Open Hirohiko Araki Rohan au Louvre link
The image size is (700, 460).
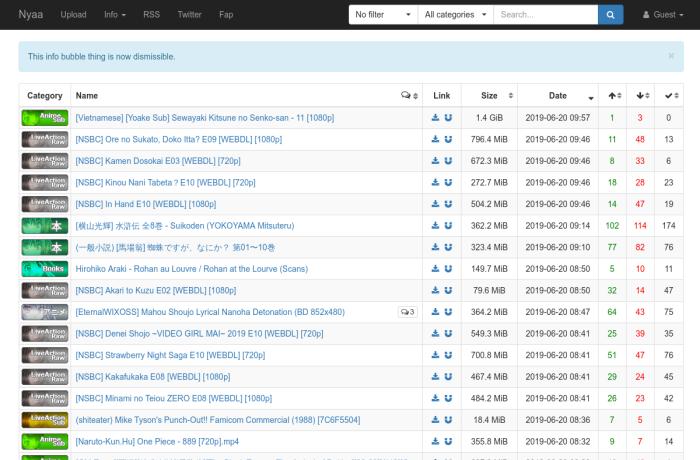(x=192, y=269)
